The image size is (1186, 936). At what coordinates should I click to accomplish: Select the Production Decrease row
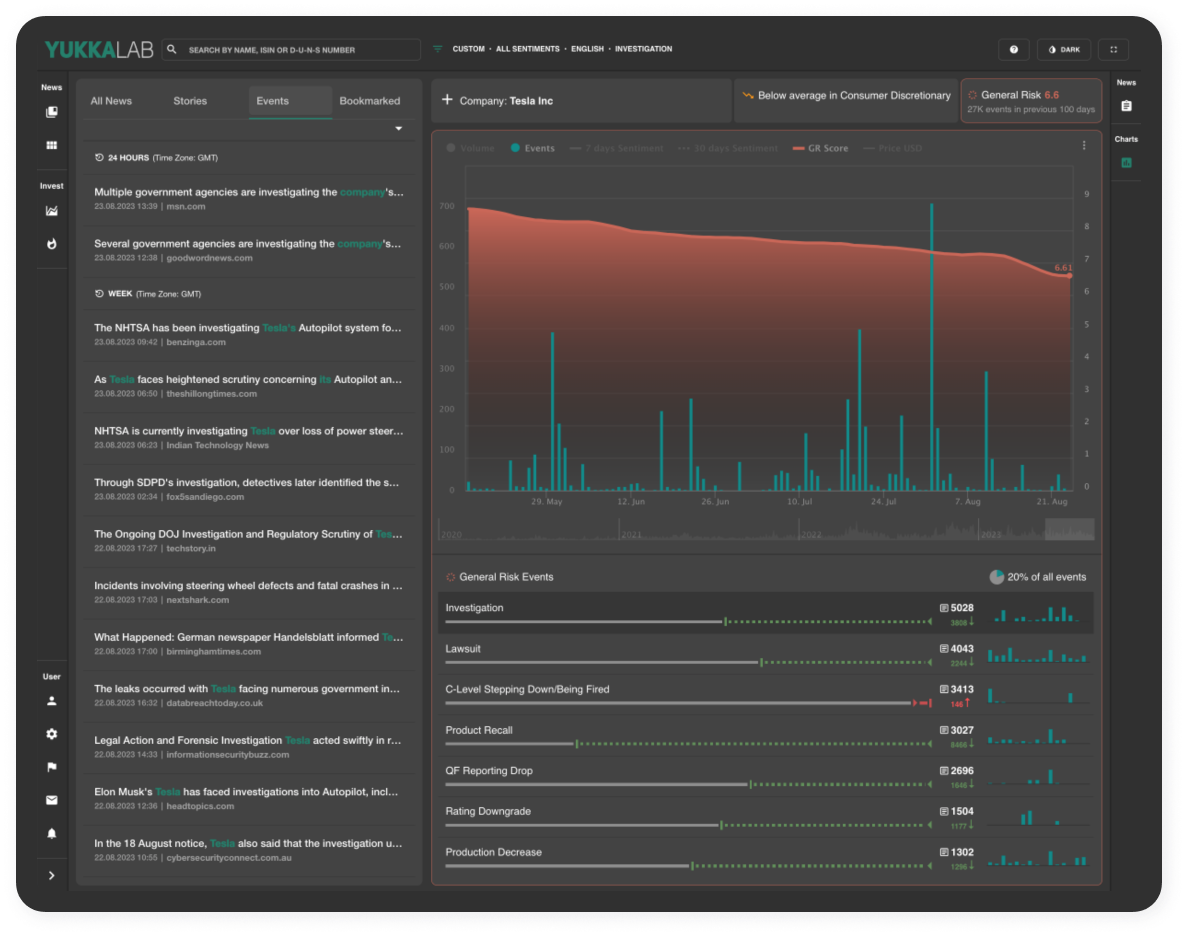pos(765,859)
